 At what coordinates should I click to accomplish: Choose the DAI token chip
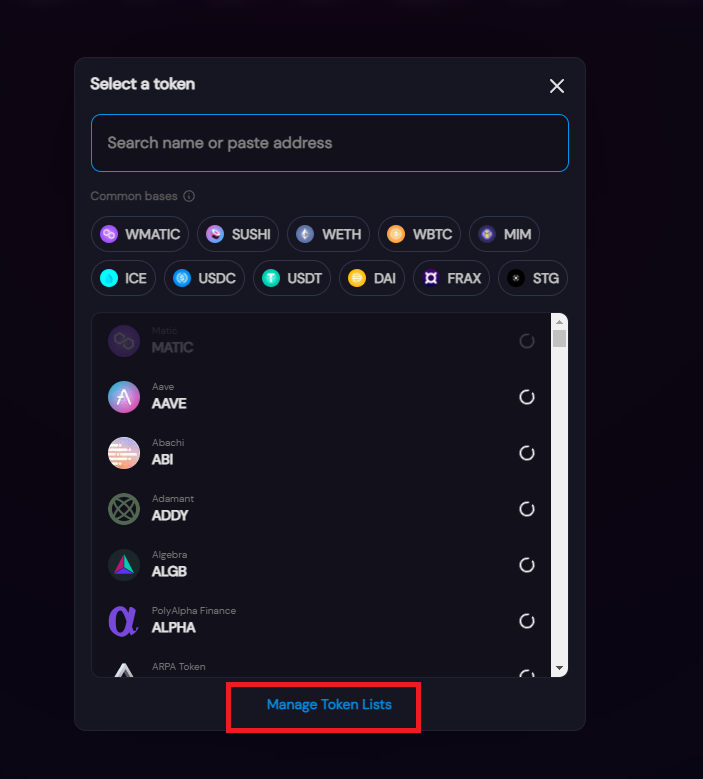tap(372, 278)
